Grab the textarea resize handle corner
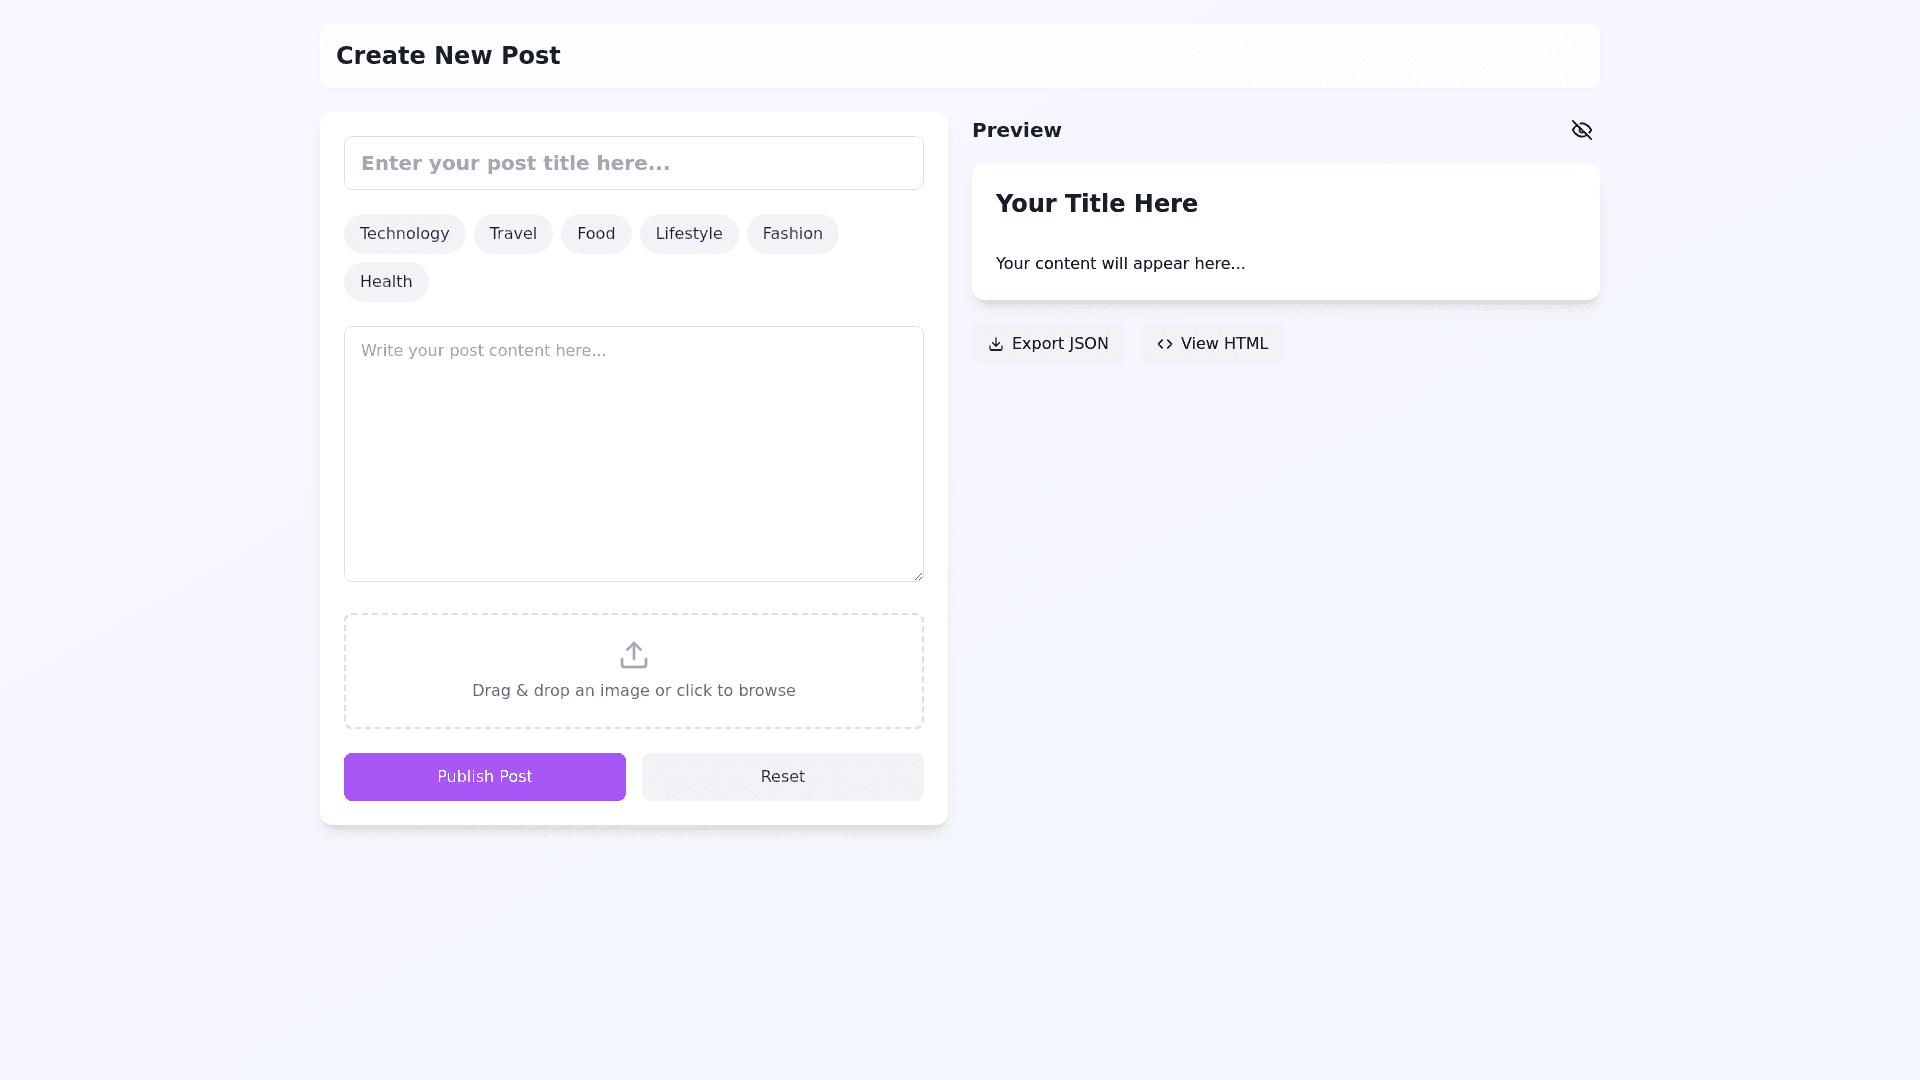The image size is (1920, 1080). 918,576
